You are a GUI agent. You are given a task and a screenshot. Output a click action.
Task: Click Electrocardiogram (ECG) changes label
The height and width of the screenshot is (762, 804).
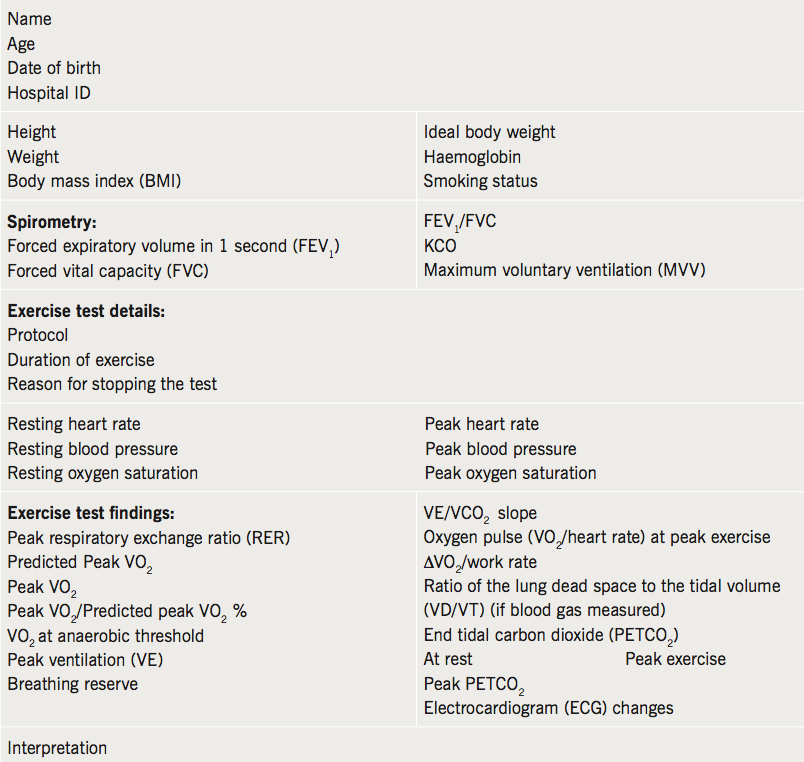click(548, 708)
